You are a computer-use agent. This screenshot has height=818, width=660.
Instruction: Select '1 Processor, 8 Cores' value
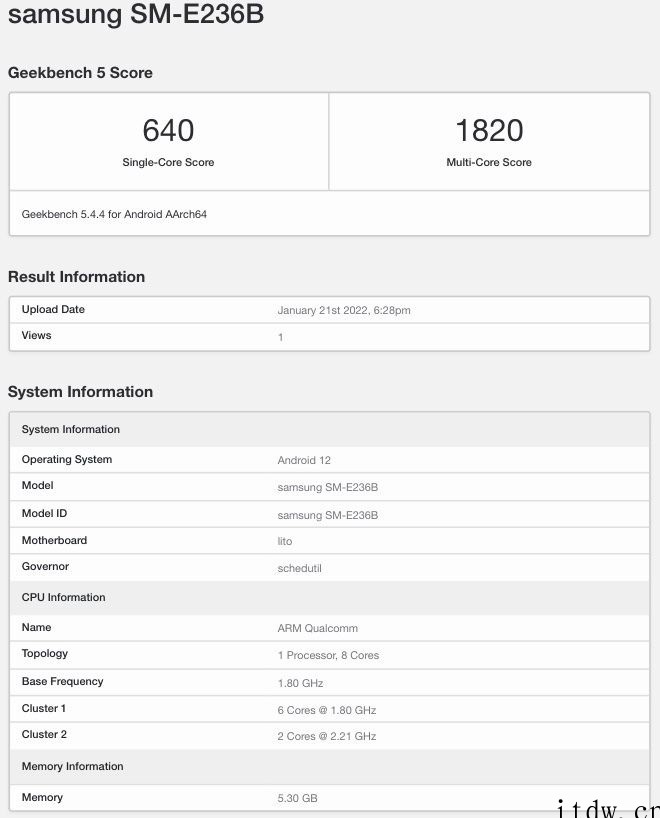click(x=328, y=656)
